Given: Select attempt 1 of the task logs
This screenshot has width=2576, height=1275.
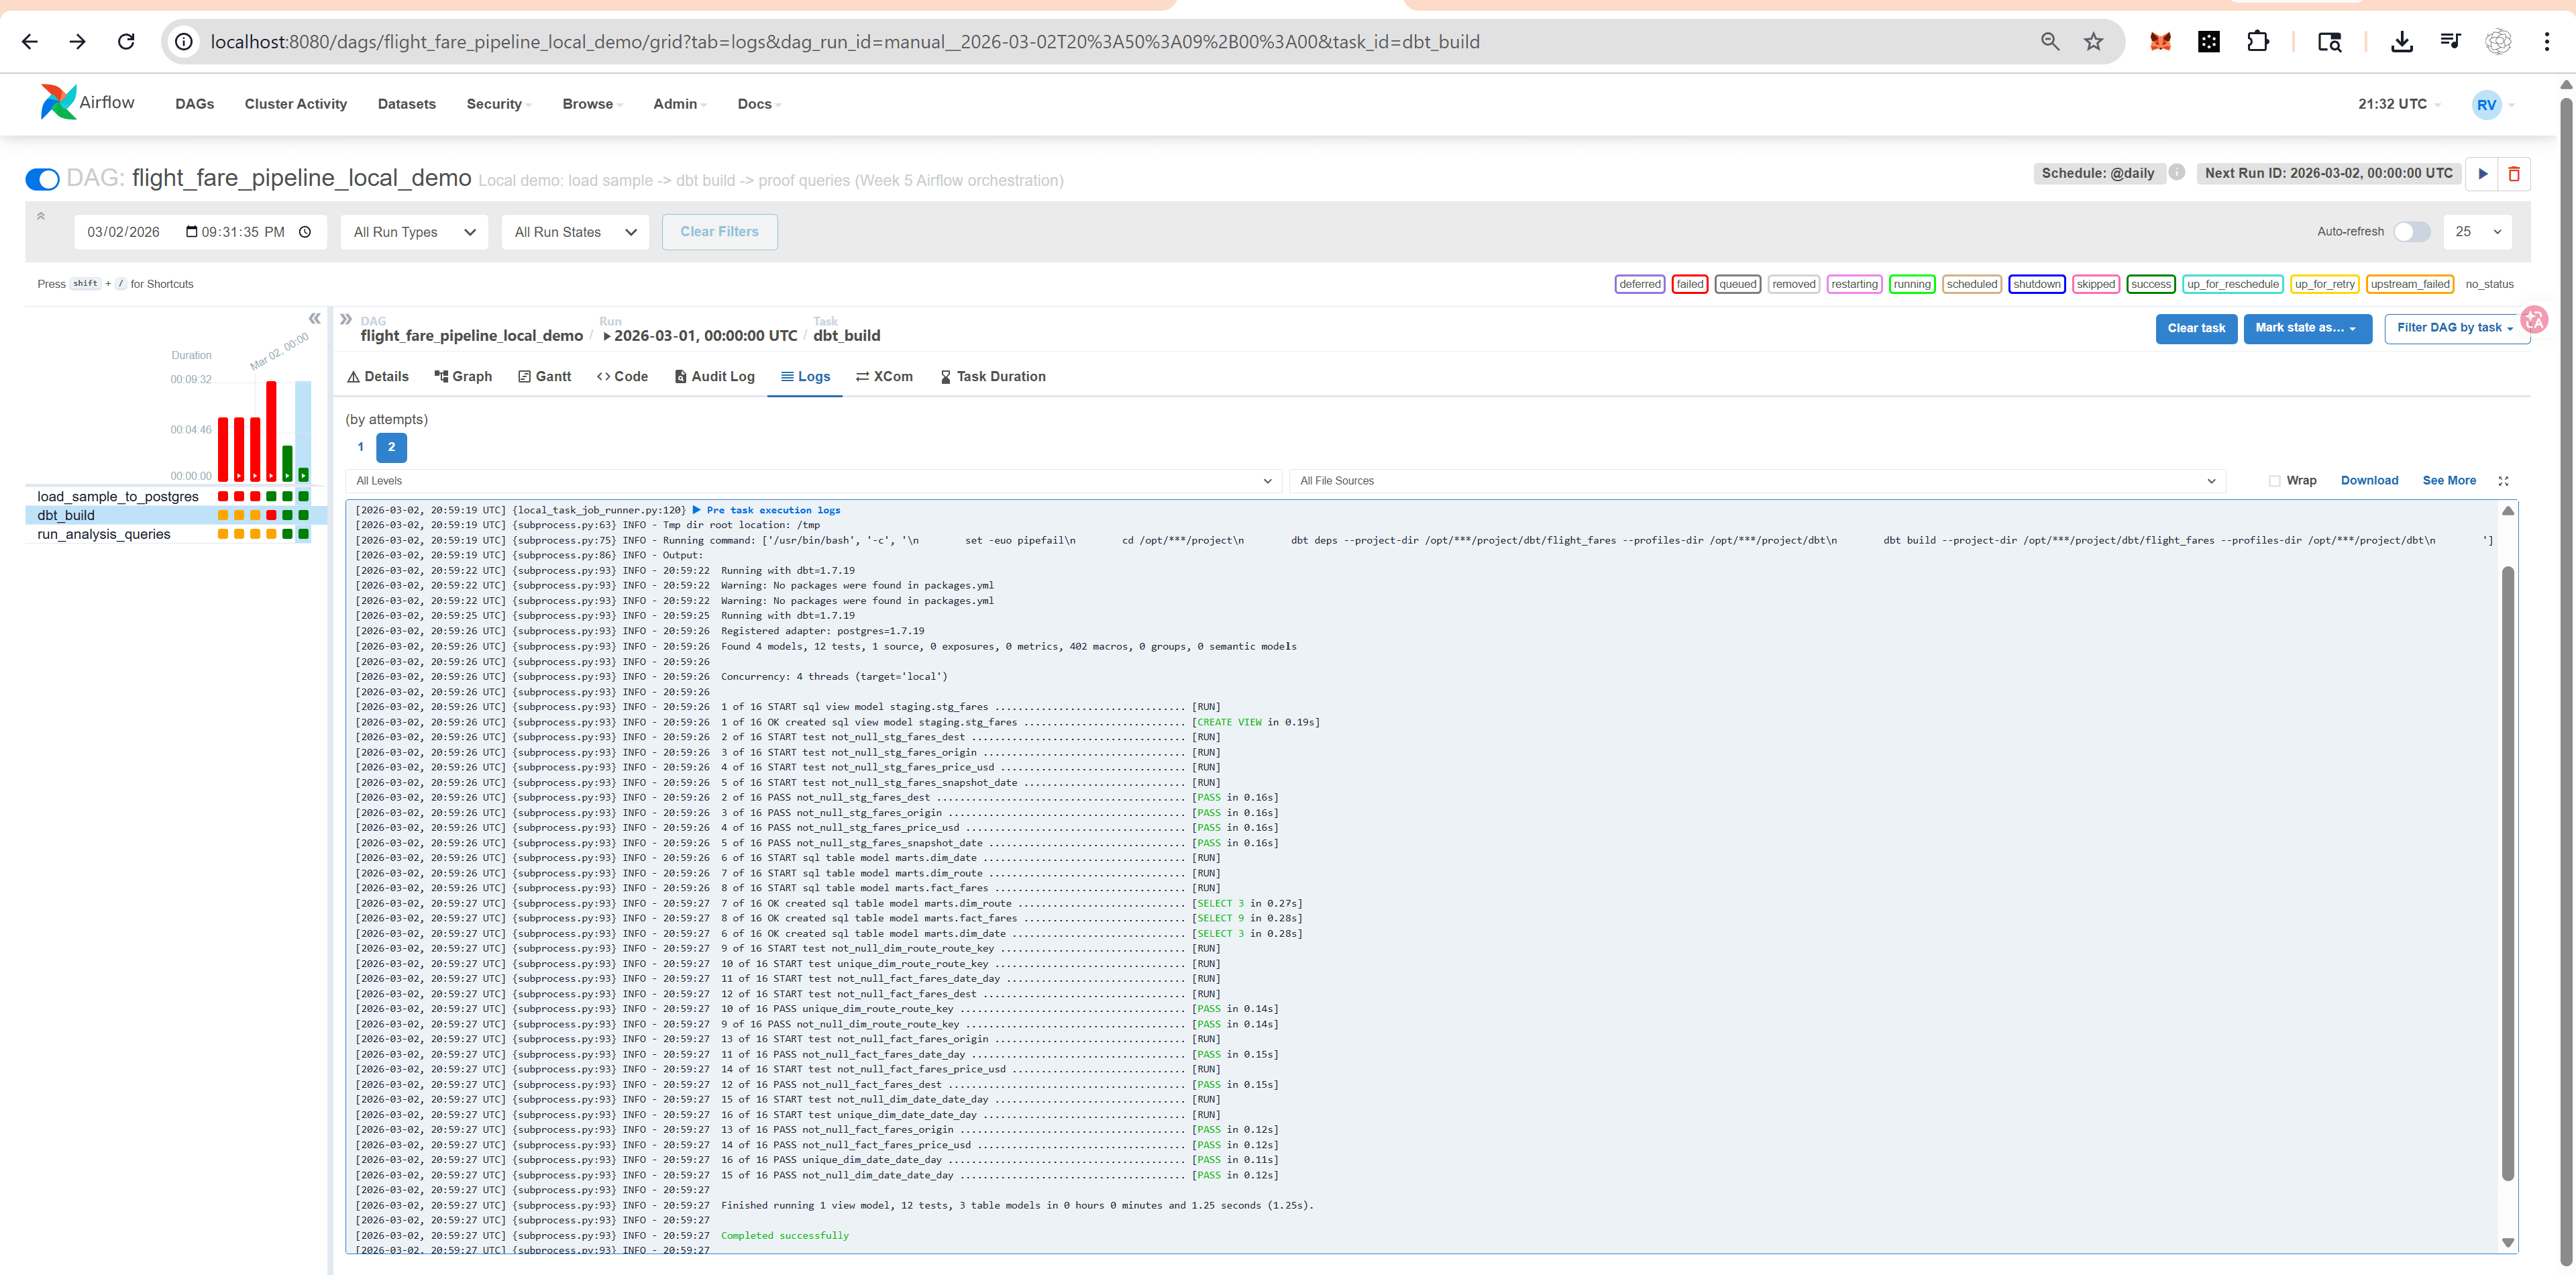Looking at the screenshot, I should point(360,447).
